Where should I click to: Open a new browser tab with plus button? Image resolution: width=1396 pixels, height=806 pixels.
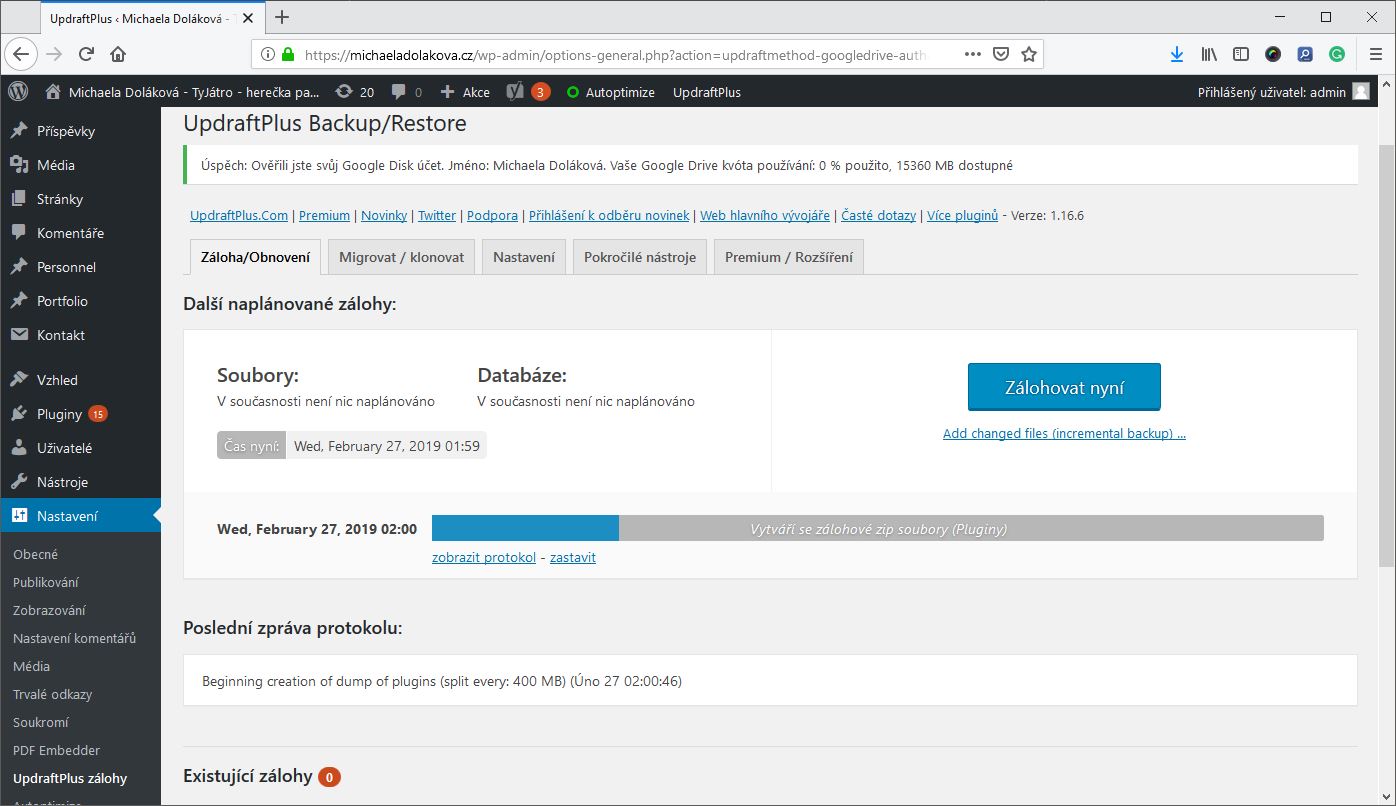click(282, 17)
